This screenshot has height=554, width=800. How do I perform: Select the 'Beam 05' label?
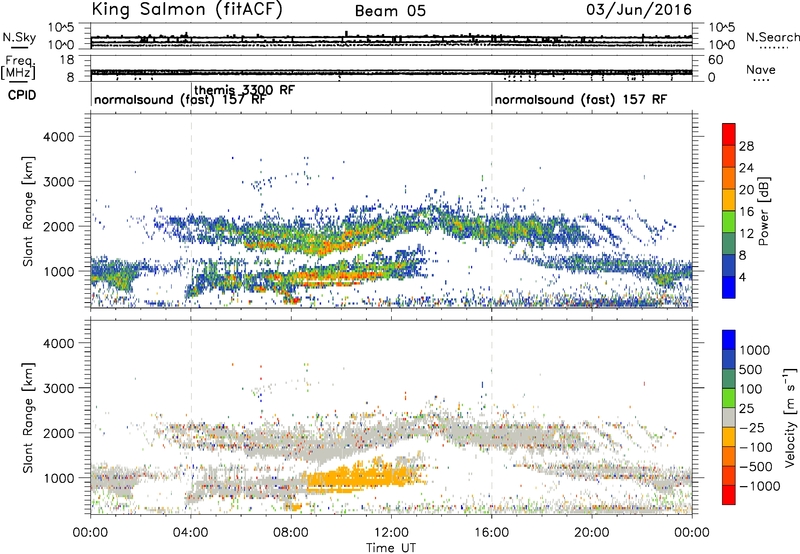(390, 11)
